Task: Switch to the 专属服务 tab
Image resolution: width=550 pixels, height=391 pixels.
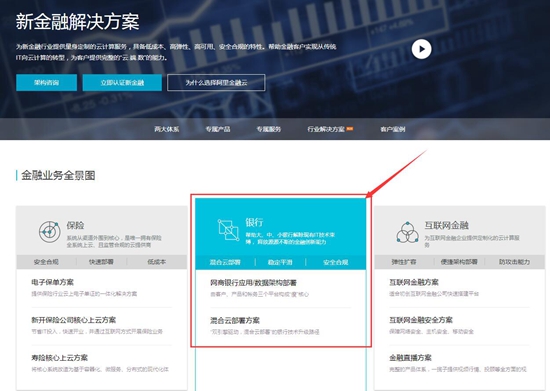Action: [x=269, y=129]
